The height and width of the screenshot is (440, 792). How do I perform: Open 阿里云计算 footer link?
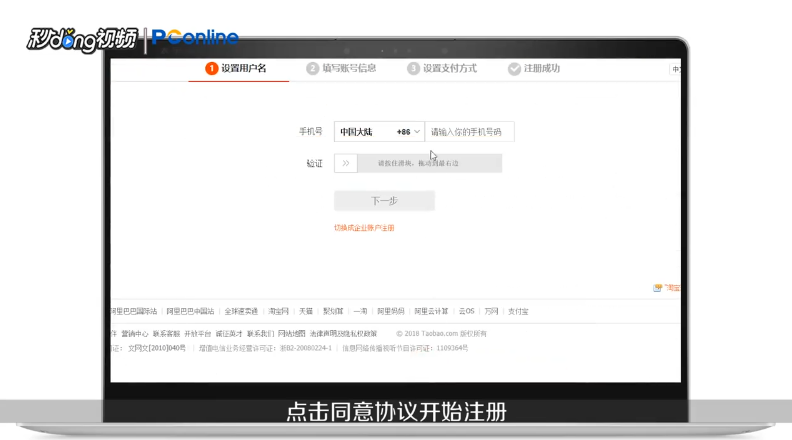431,311
